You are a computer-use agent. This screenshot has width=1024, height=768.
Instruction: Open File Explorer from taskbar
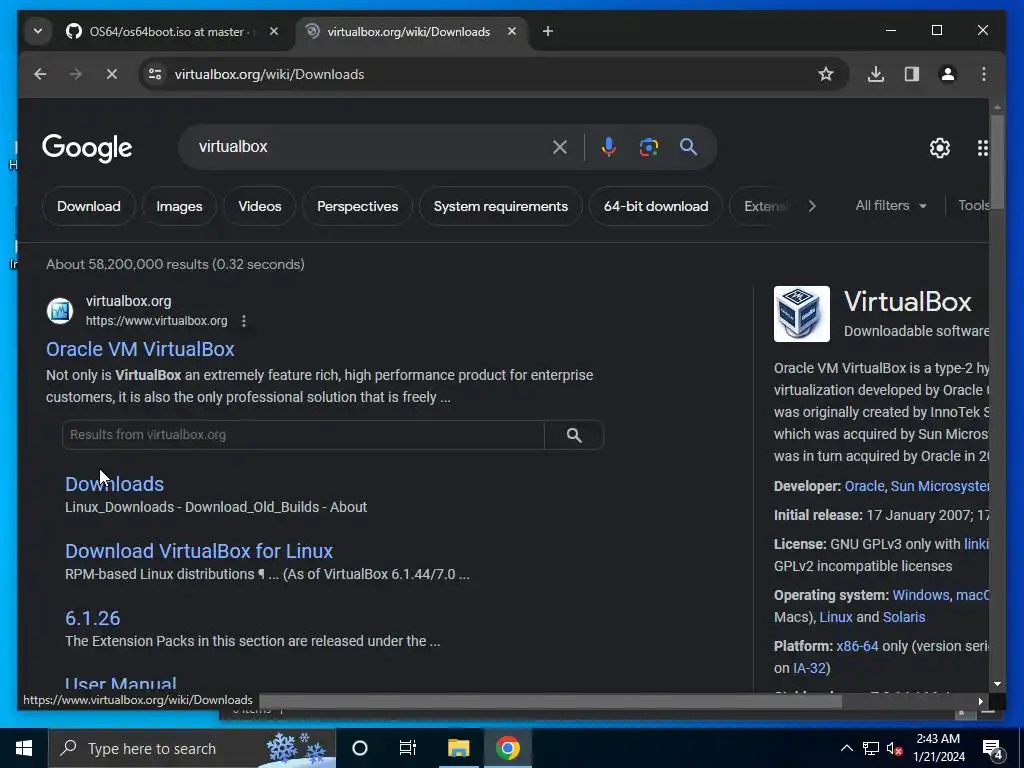tap(458, 748)
